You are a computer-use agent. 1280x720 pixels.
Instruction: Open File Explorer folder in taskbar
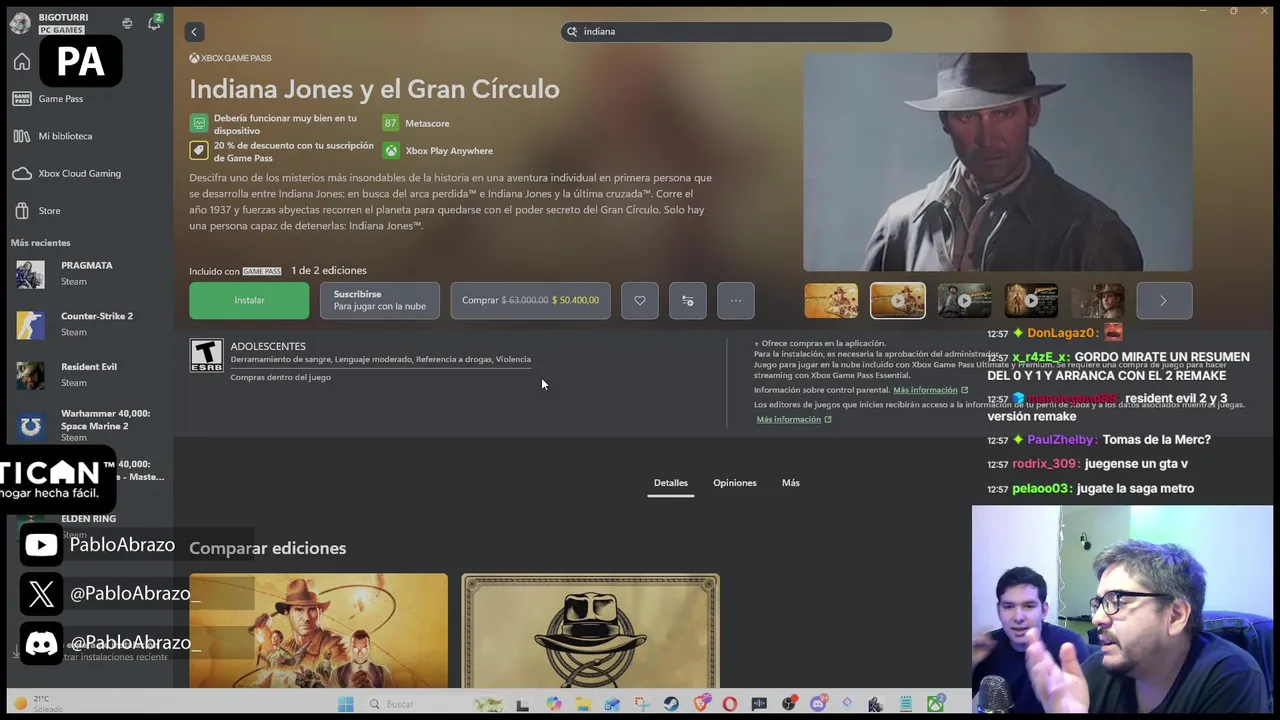(583, 704)
